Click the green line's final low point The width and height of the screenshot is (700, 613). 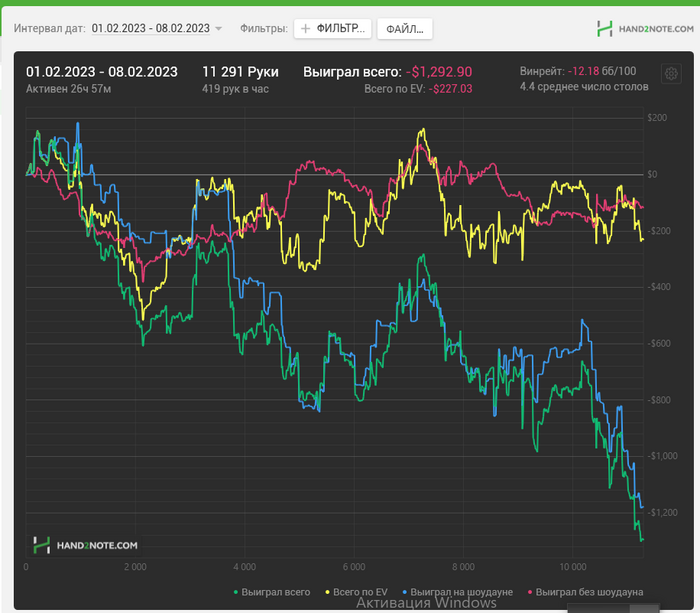pos(642,540)
